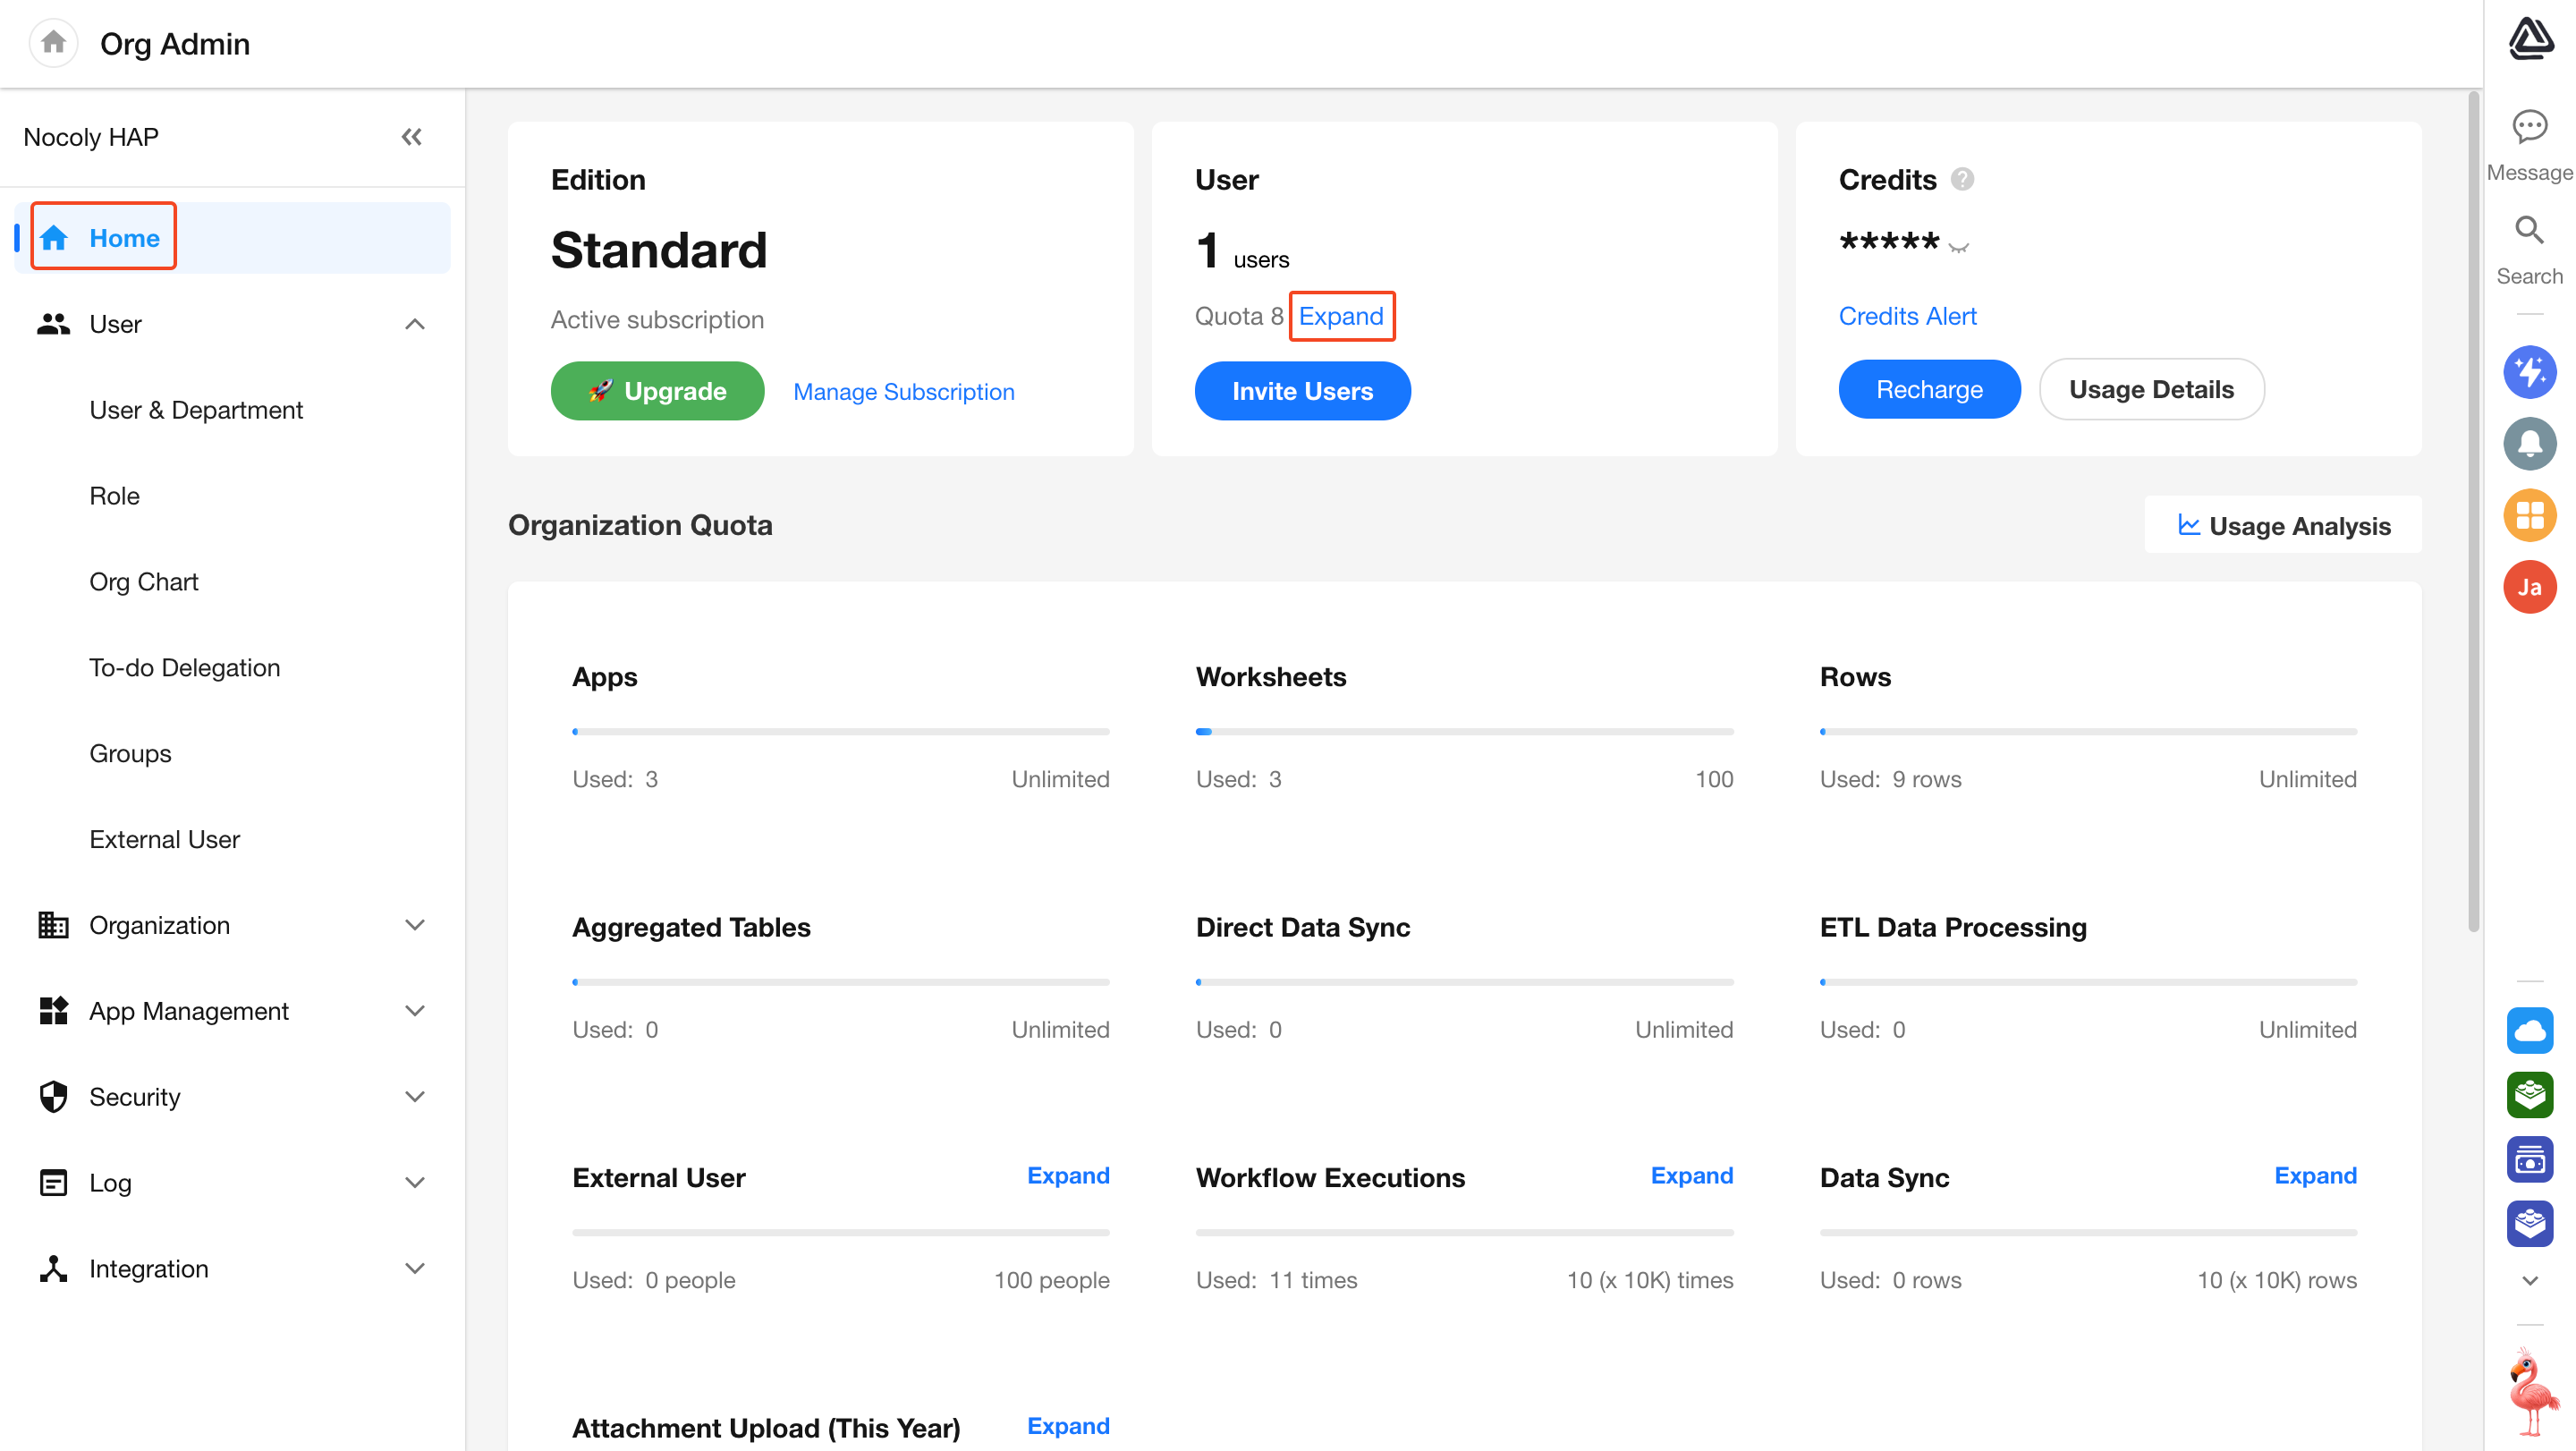Open the notification bell icon
Image resolution: width=2576 pixels, height=1451 pixels.
point(2529,444)
